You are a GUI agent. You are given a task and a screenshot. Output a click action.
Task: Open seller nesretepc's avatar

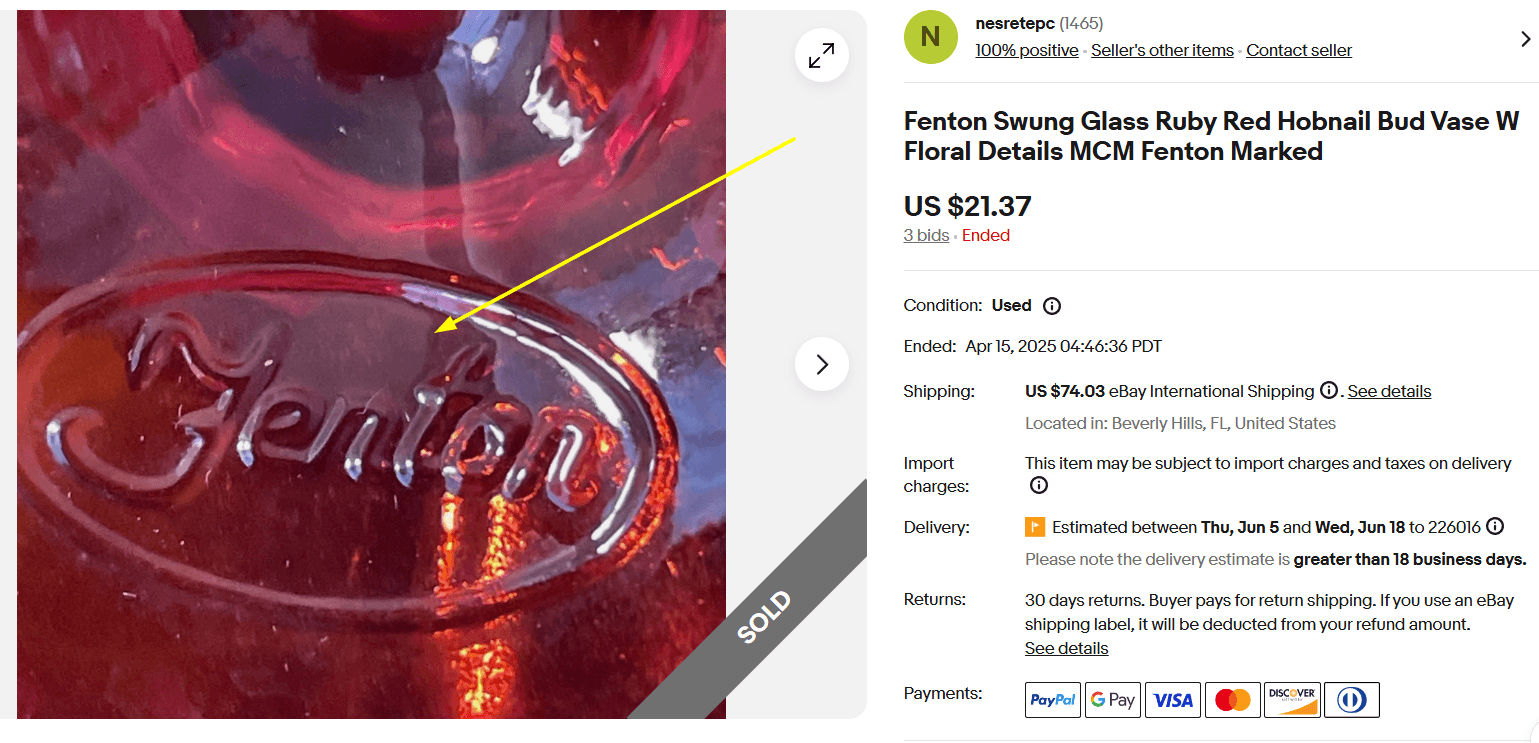930,36
